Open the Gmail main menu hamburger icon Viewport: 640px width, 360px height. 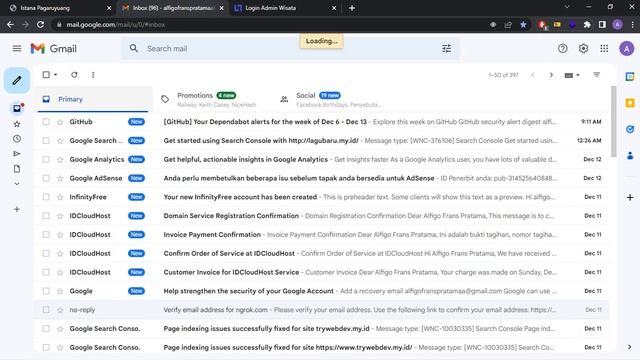click(17, 49)
